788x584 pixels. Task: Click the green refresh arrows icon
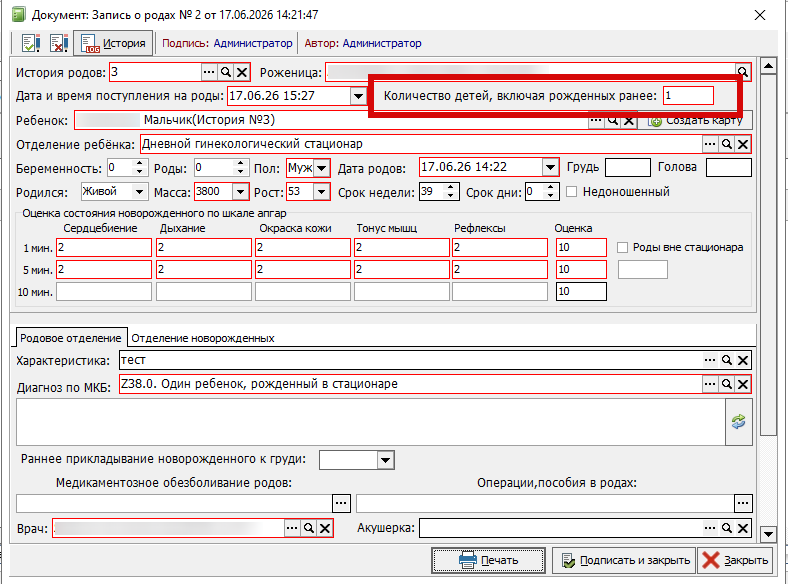739,422
